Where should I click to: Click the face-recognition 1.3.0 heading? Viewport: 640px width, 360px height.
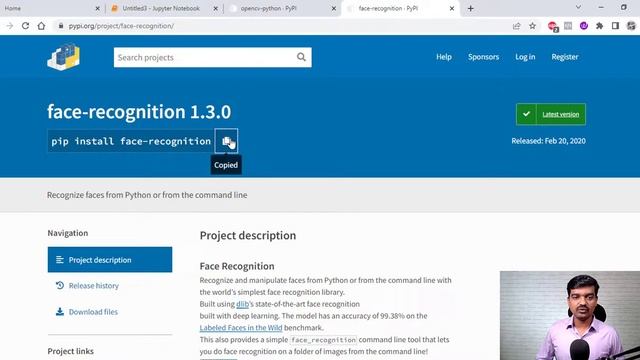(139, 112)
